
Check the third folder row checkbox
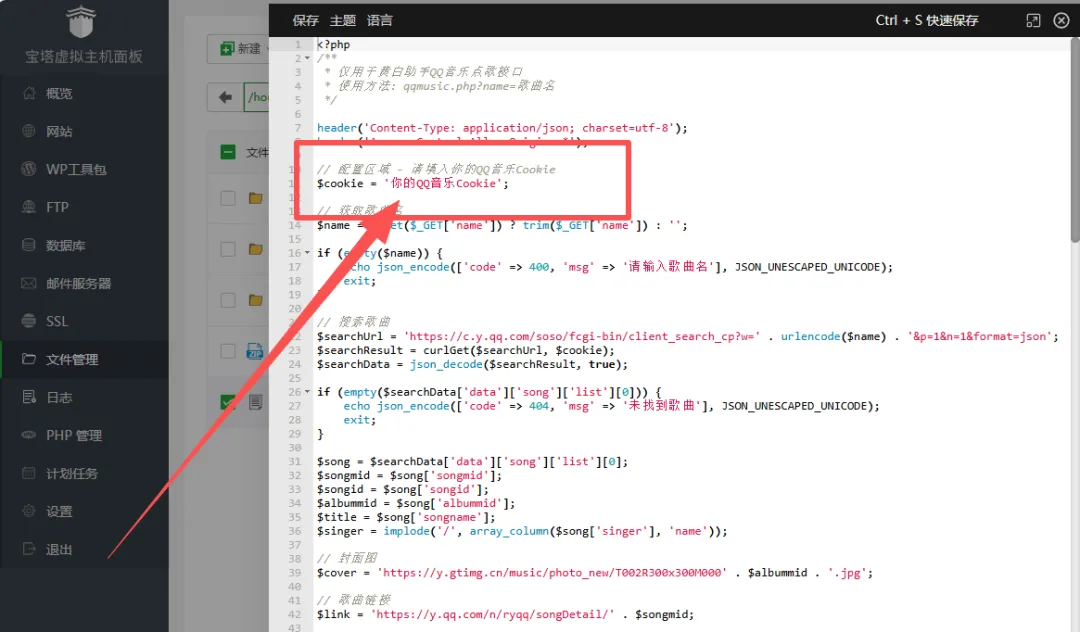point(228,300)
